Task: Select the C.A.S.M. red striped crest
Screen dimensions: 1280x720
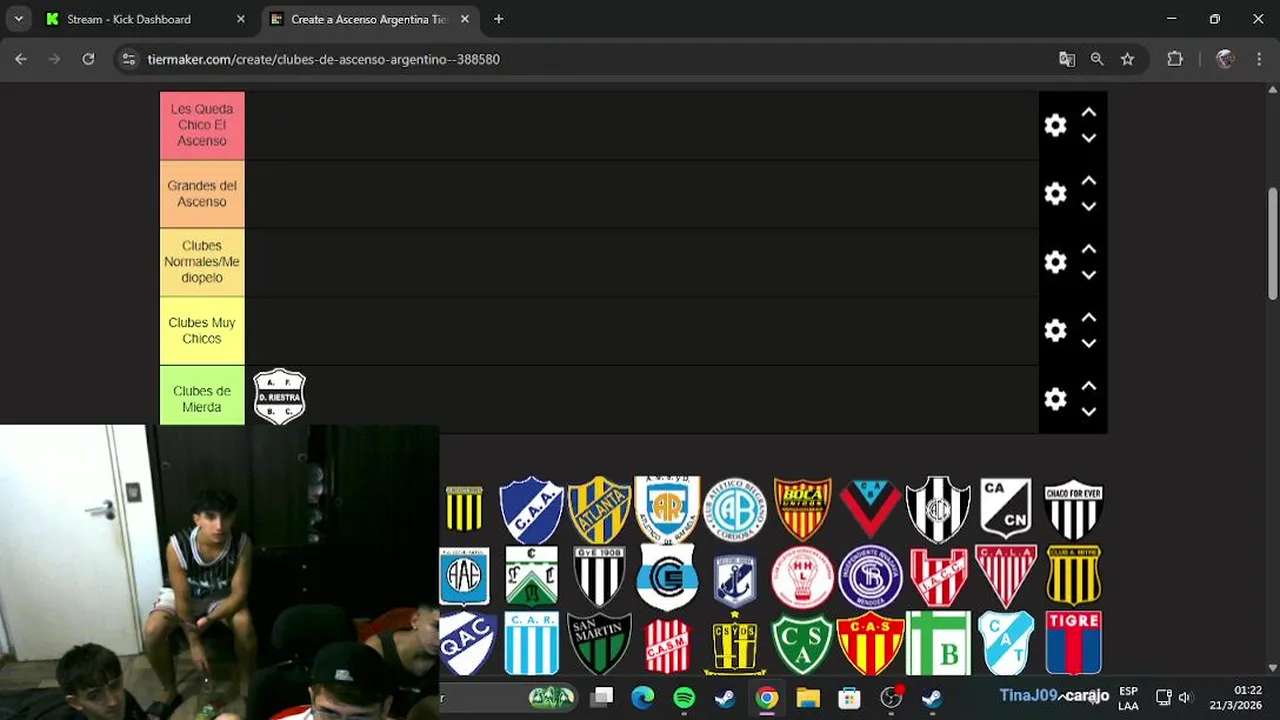Action: (667, 645)
